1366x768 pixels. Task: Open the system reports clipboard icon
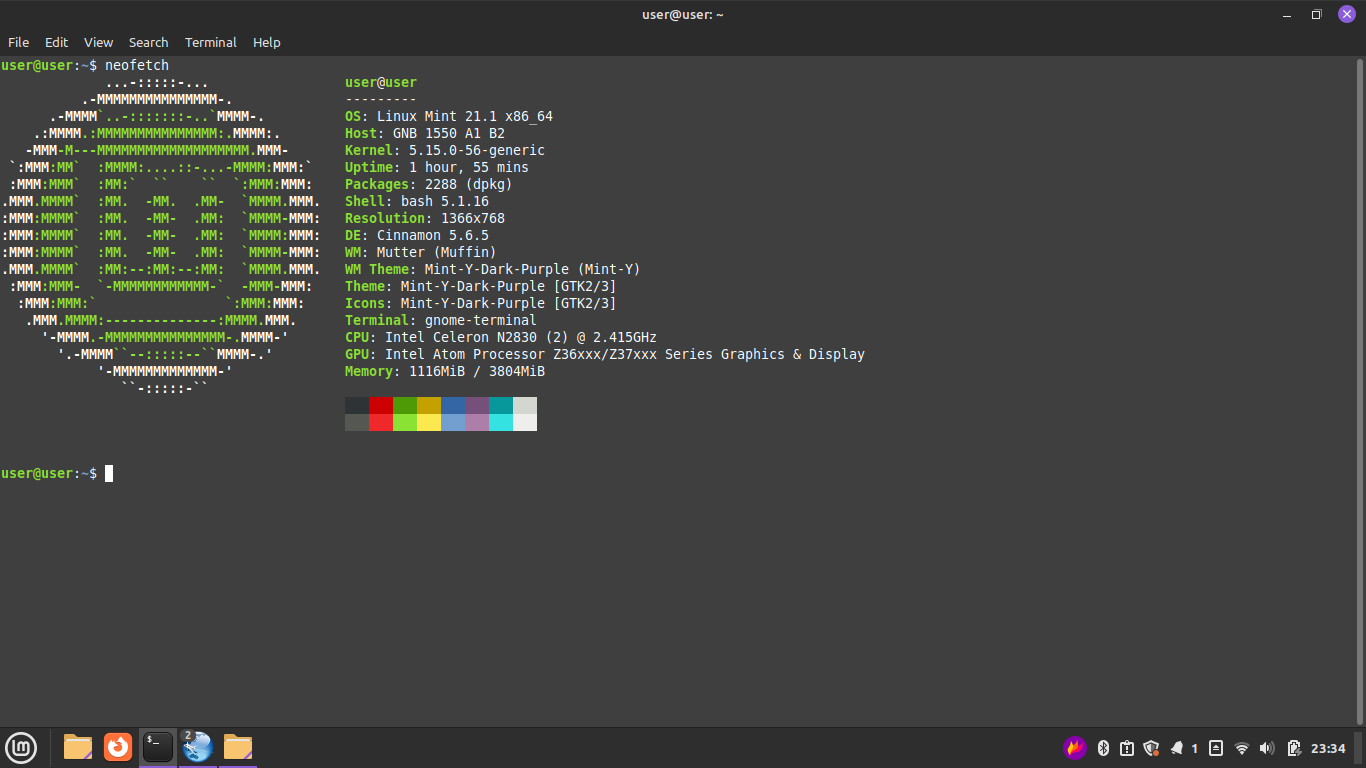[1127, 748]
